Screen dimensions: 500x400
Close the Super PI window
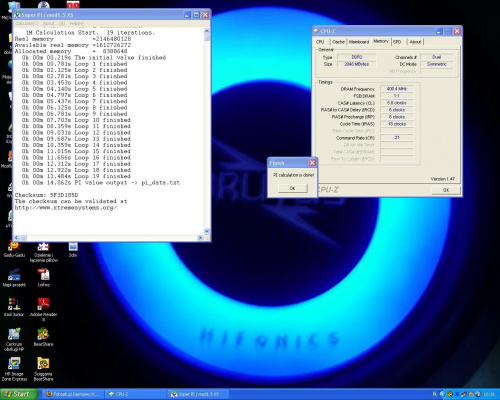tap(205, 15)
